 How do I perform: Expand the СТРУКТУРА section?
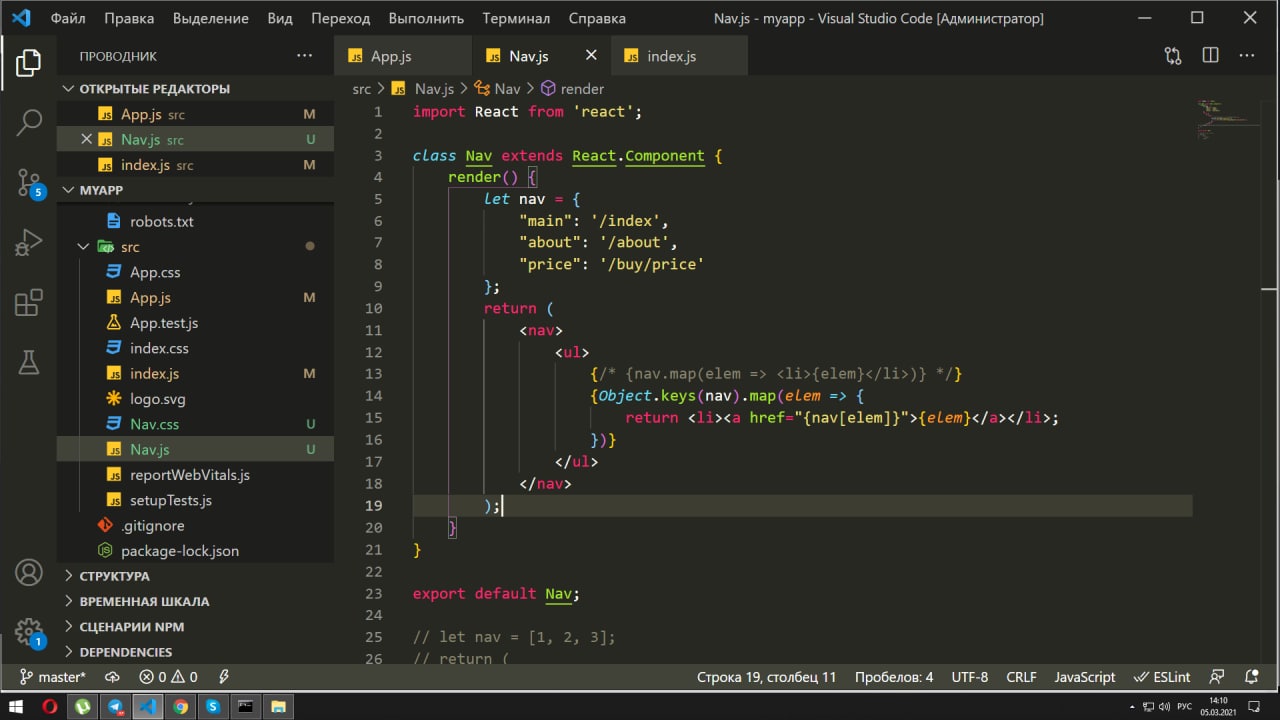(114, 576)
